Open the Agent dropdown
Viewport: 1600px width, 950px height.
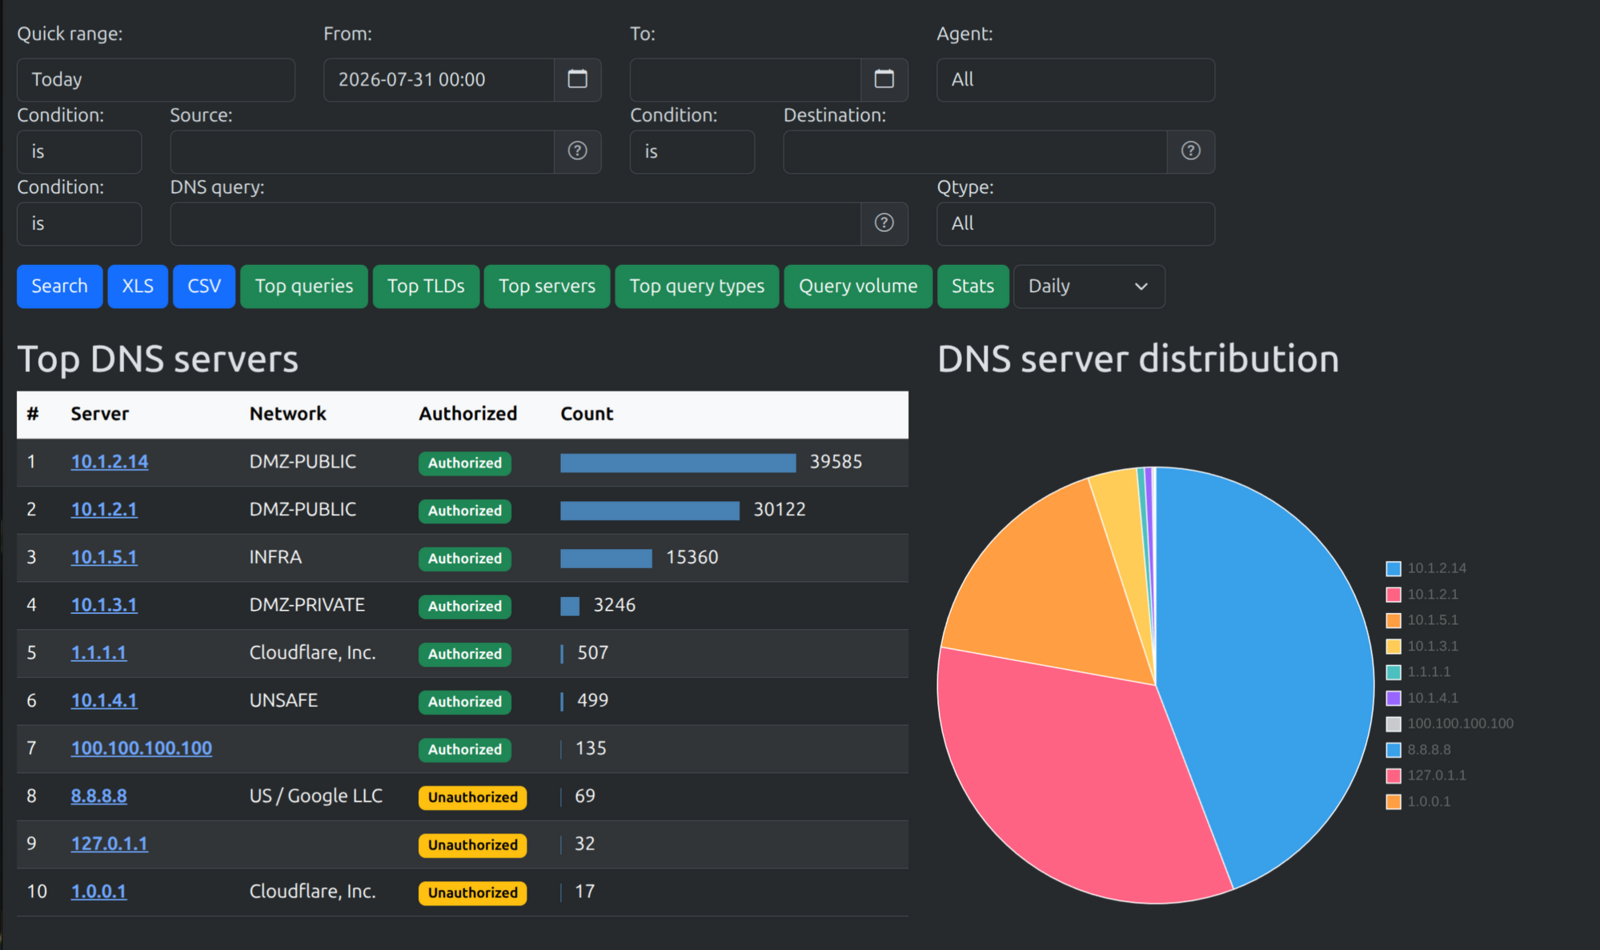click(1076, 79)
